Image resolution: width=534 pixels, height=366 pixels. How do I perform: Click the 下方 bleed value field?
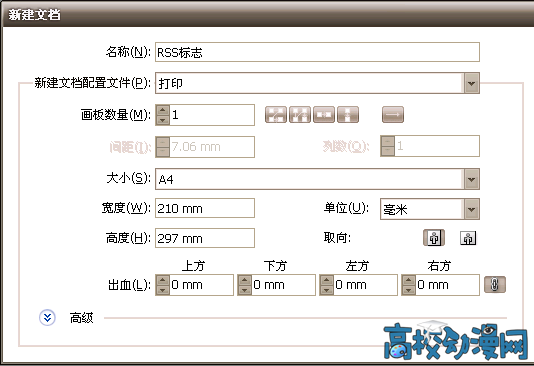coord(283,285)
